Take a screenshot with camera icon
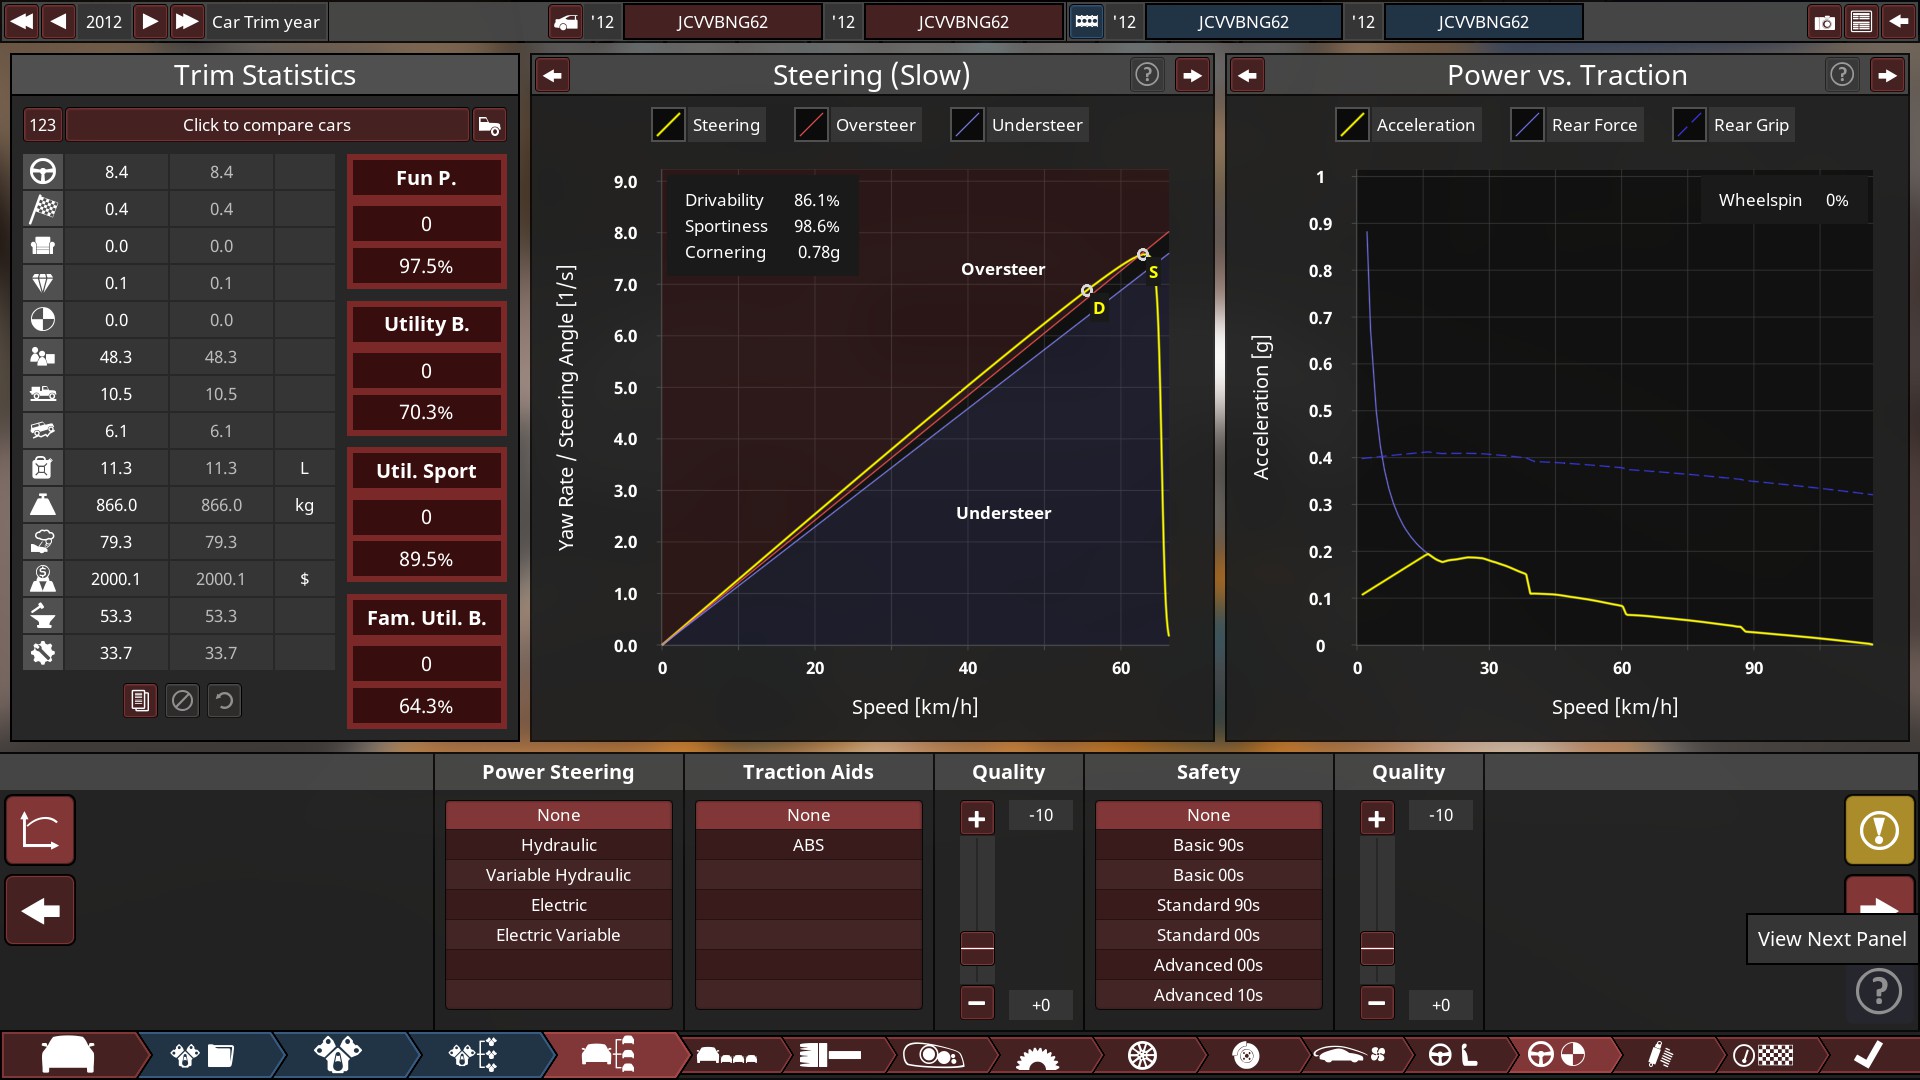This screenshot has height=1080, width=1920. 1824,21
